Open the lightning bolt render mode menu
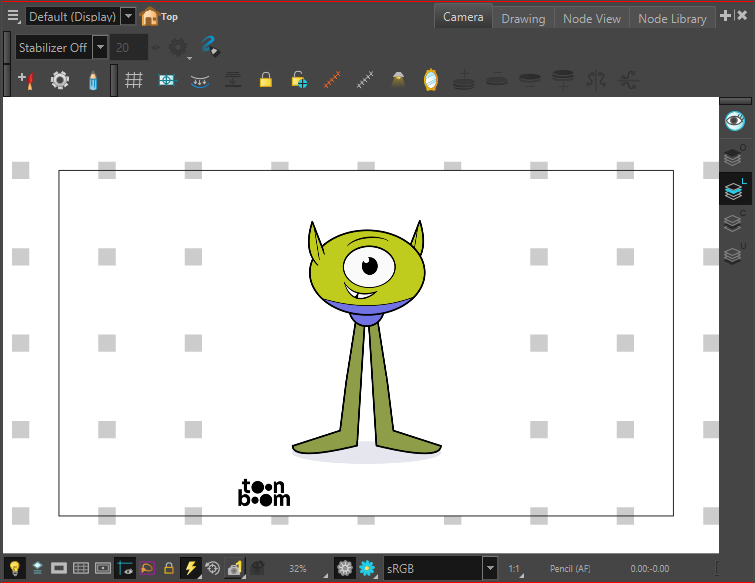 pyautogui.click(x=191, y=569)
